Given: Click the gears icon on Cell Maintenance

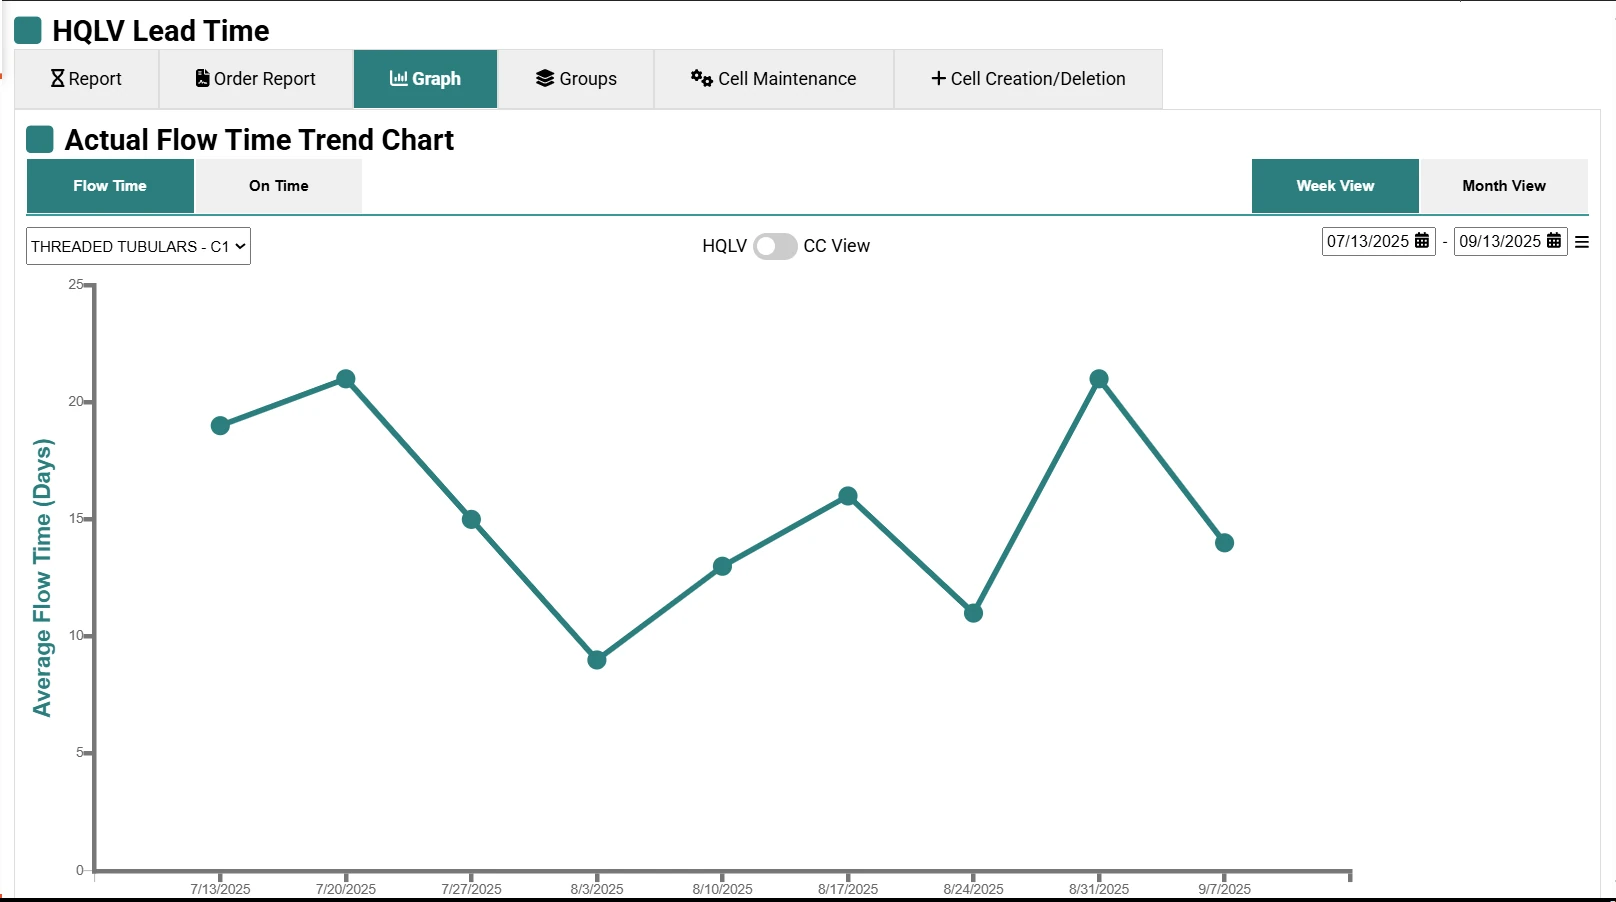Looking at the screenshot, I should pos(701,78).
